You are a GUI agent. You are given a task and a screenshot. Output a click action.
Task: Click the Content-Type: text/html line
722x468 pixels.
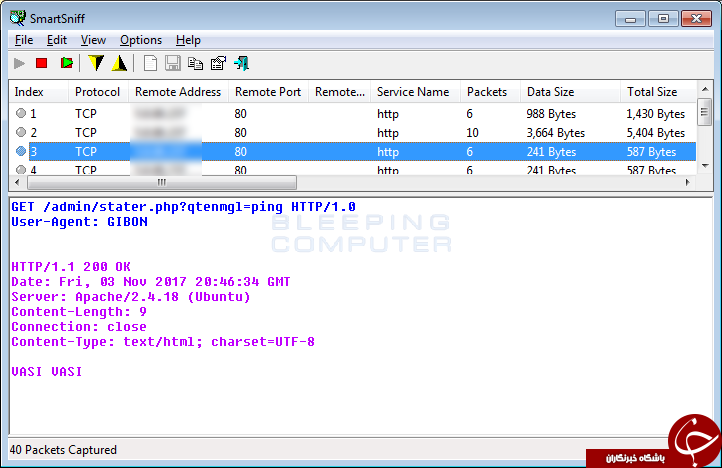163,342
